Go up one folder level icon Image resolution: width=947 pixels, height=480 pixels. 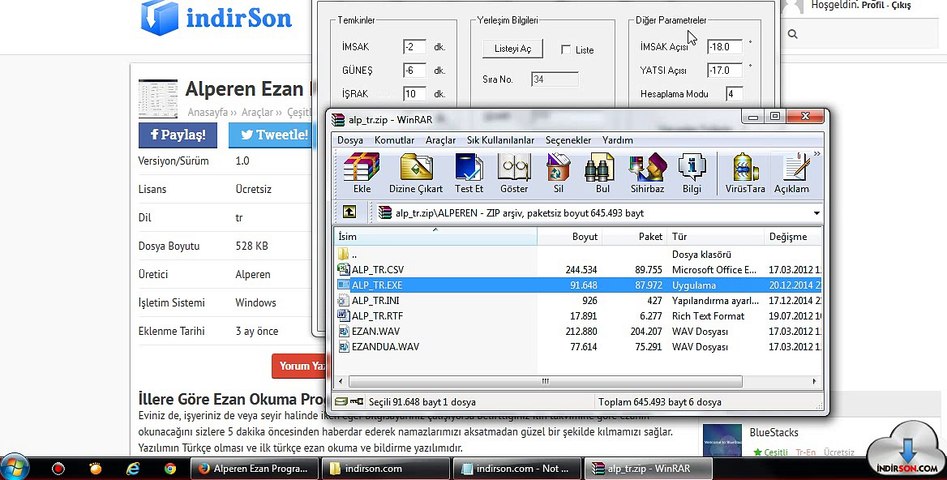click(x=349, y=212)
